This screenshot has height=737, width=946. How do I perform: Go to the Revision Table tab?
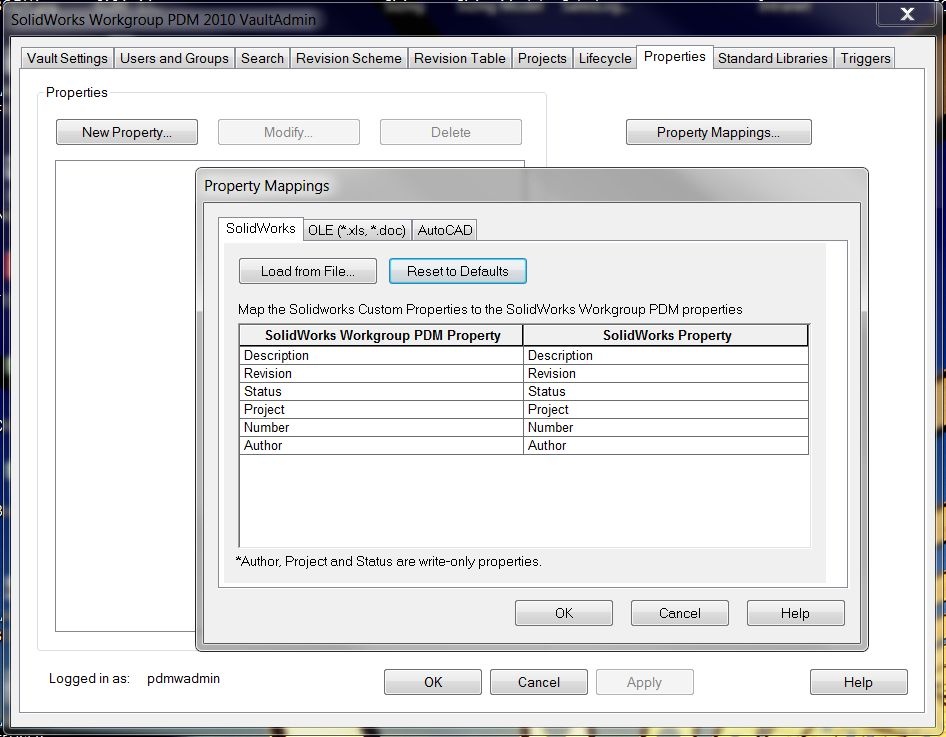(x=460, y=59)
